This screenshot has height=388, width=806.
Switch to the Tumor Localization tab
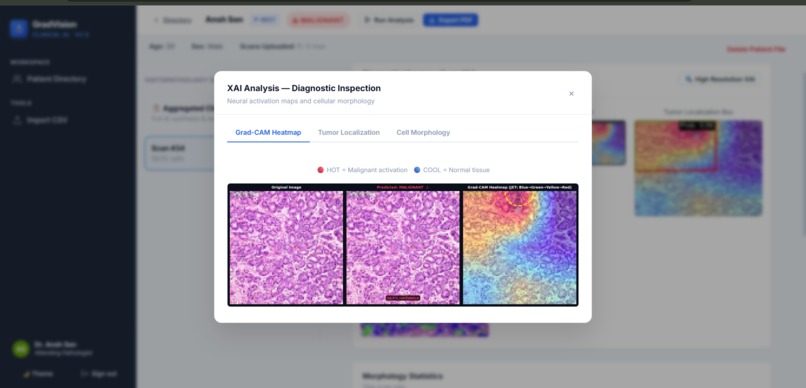[x=349, y=133]
